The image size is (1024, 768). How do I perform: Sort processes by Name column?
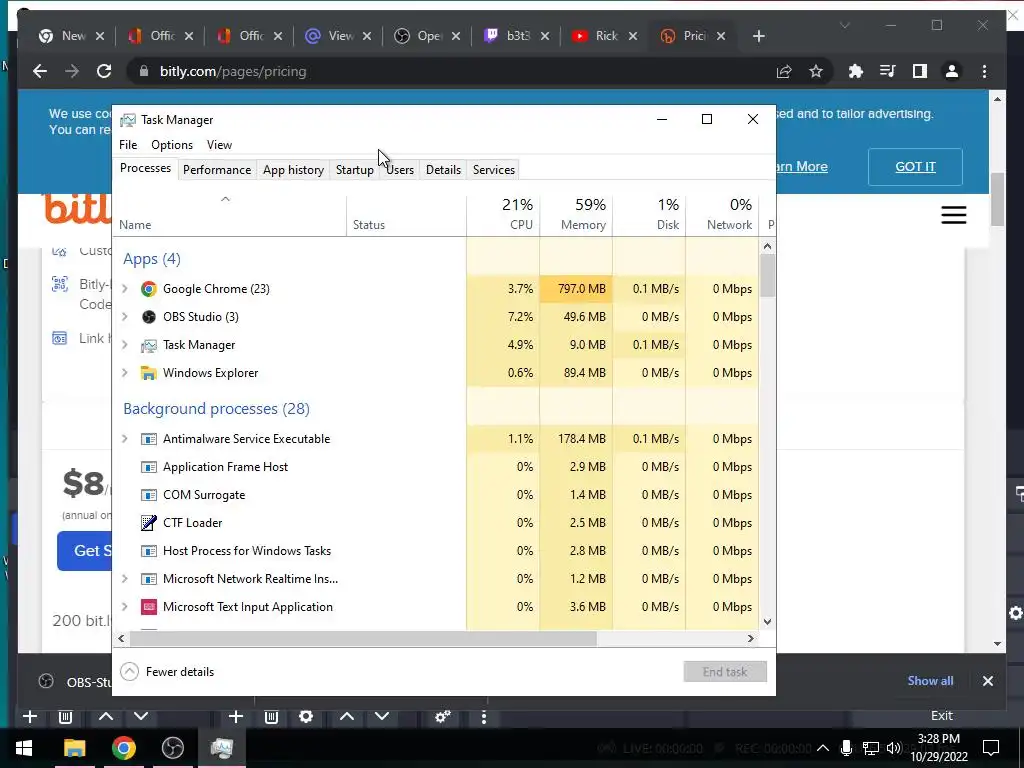(229, 215)
